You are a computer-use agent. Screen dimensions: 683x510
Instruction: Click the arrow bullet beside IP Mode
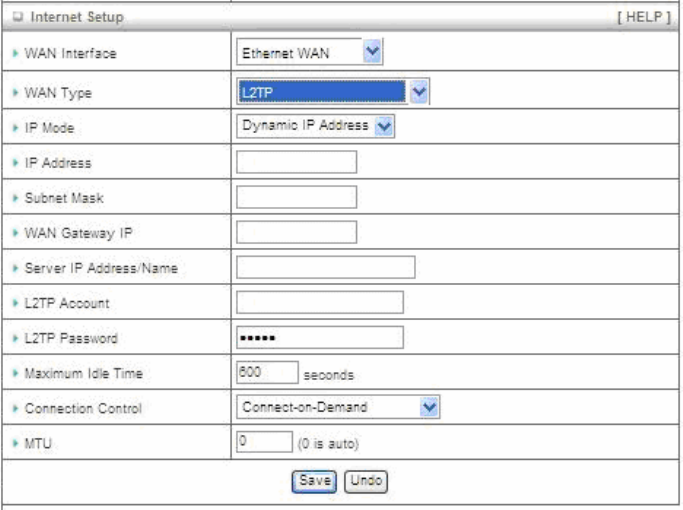click(x=16, y=128)
